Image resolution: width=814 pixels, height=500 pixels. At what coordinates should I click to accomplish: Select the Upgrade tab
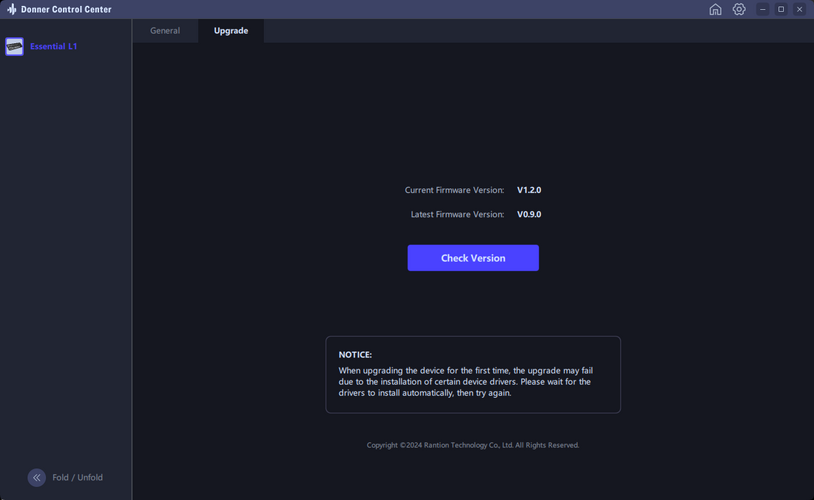pyautogui.click(x=231, y=31)
